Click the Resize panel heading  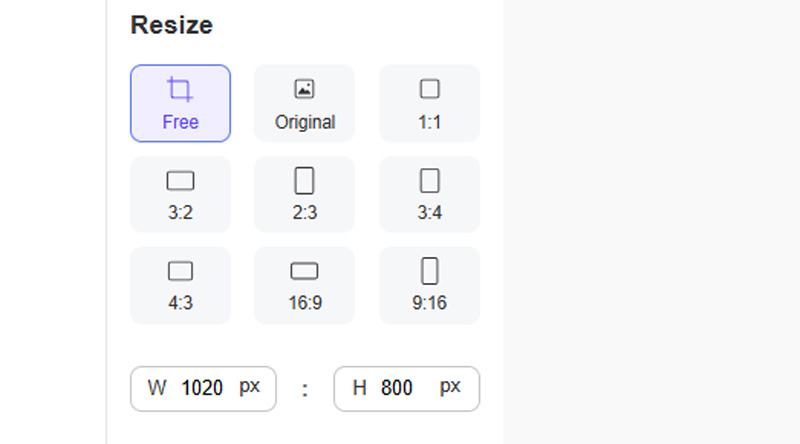(171, 25)
